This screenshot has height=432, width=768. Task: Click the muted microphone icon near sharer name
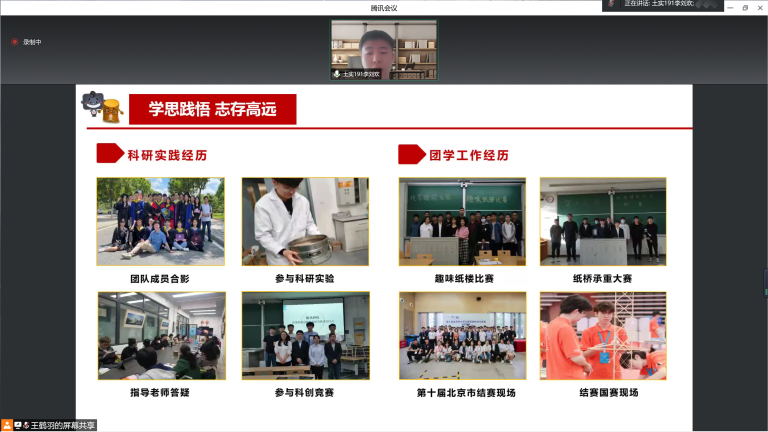(x=27, y=425)
